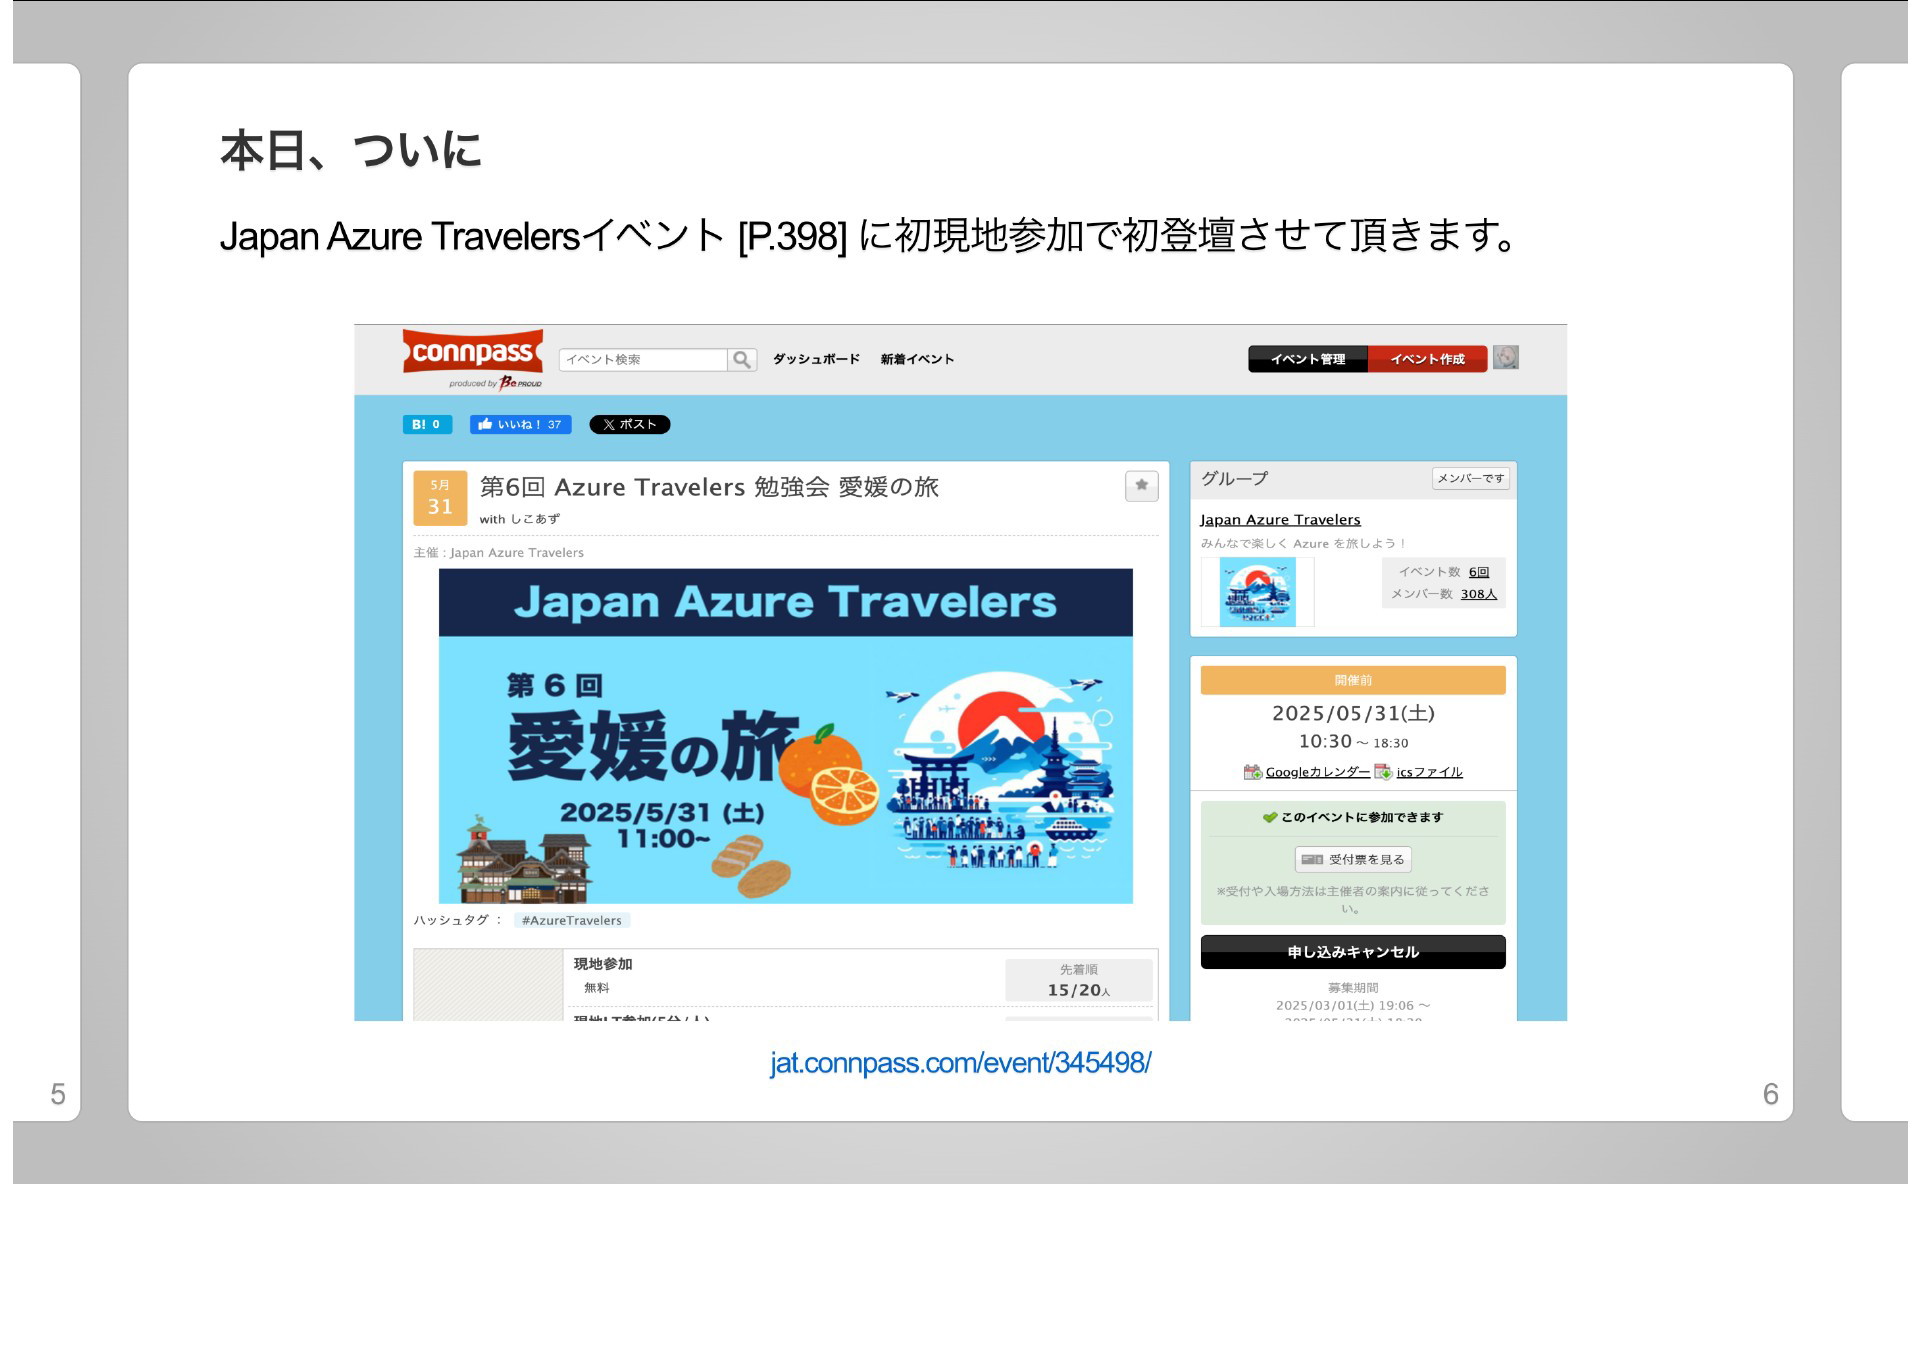Viewport: 1920px width, 1357px height.
Task: Click the Google calendar icon
Action: click(x=1252, y=772)
